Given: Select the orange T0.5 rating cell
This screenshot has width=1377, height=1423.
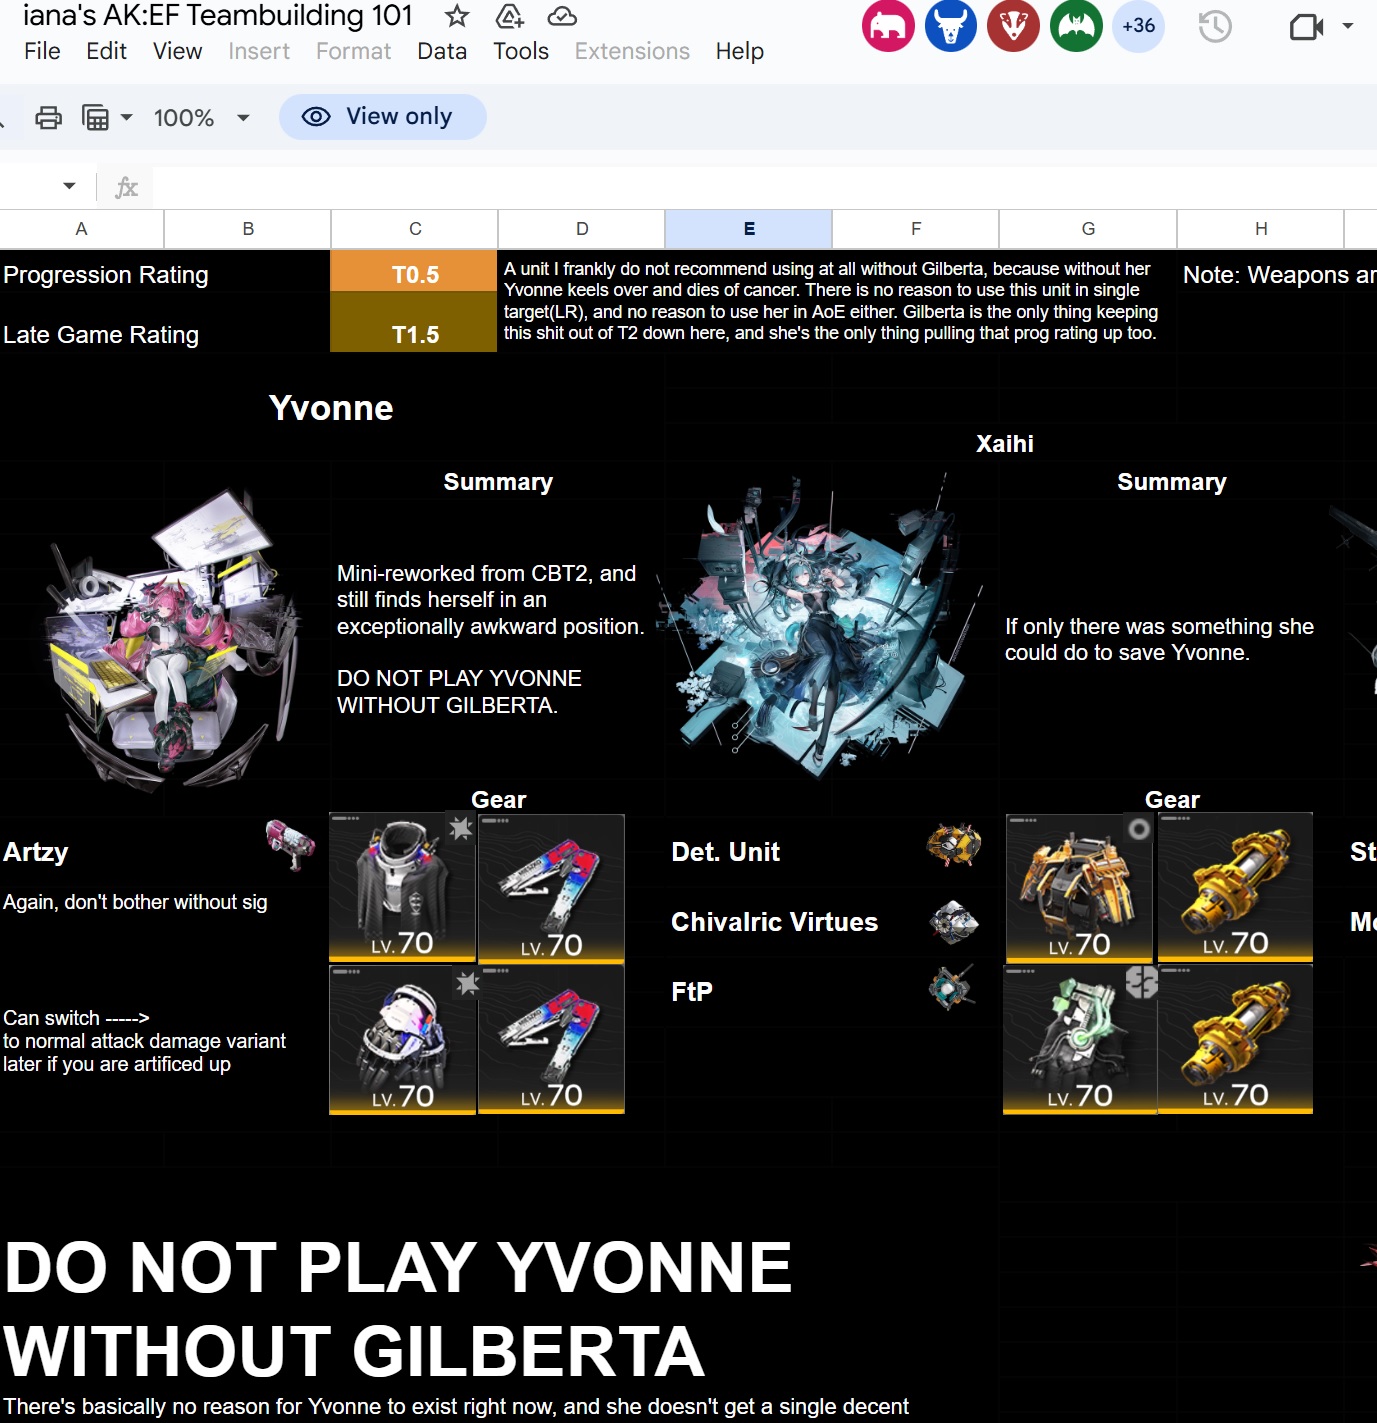Looking at the screenshot, I should pos(414,271).
